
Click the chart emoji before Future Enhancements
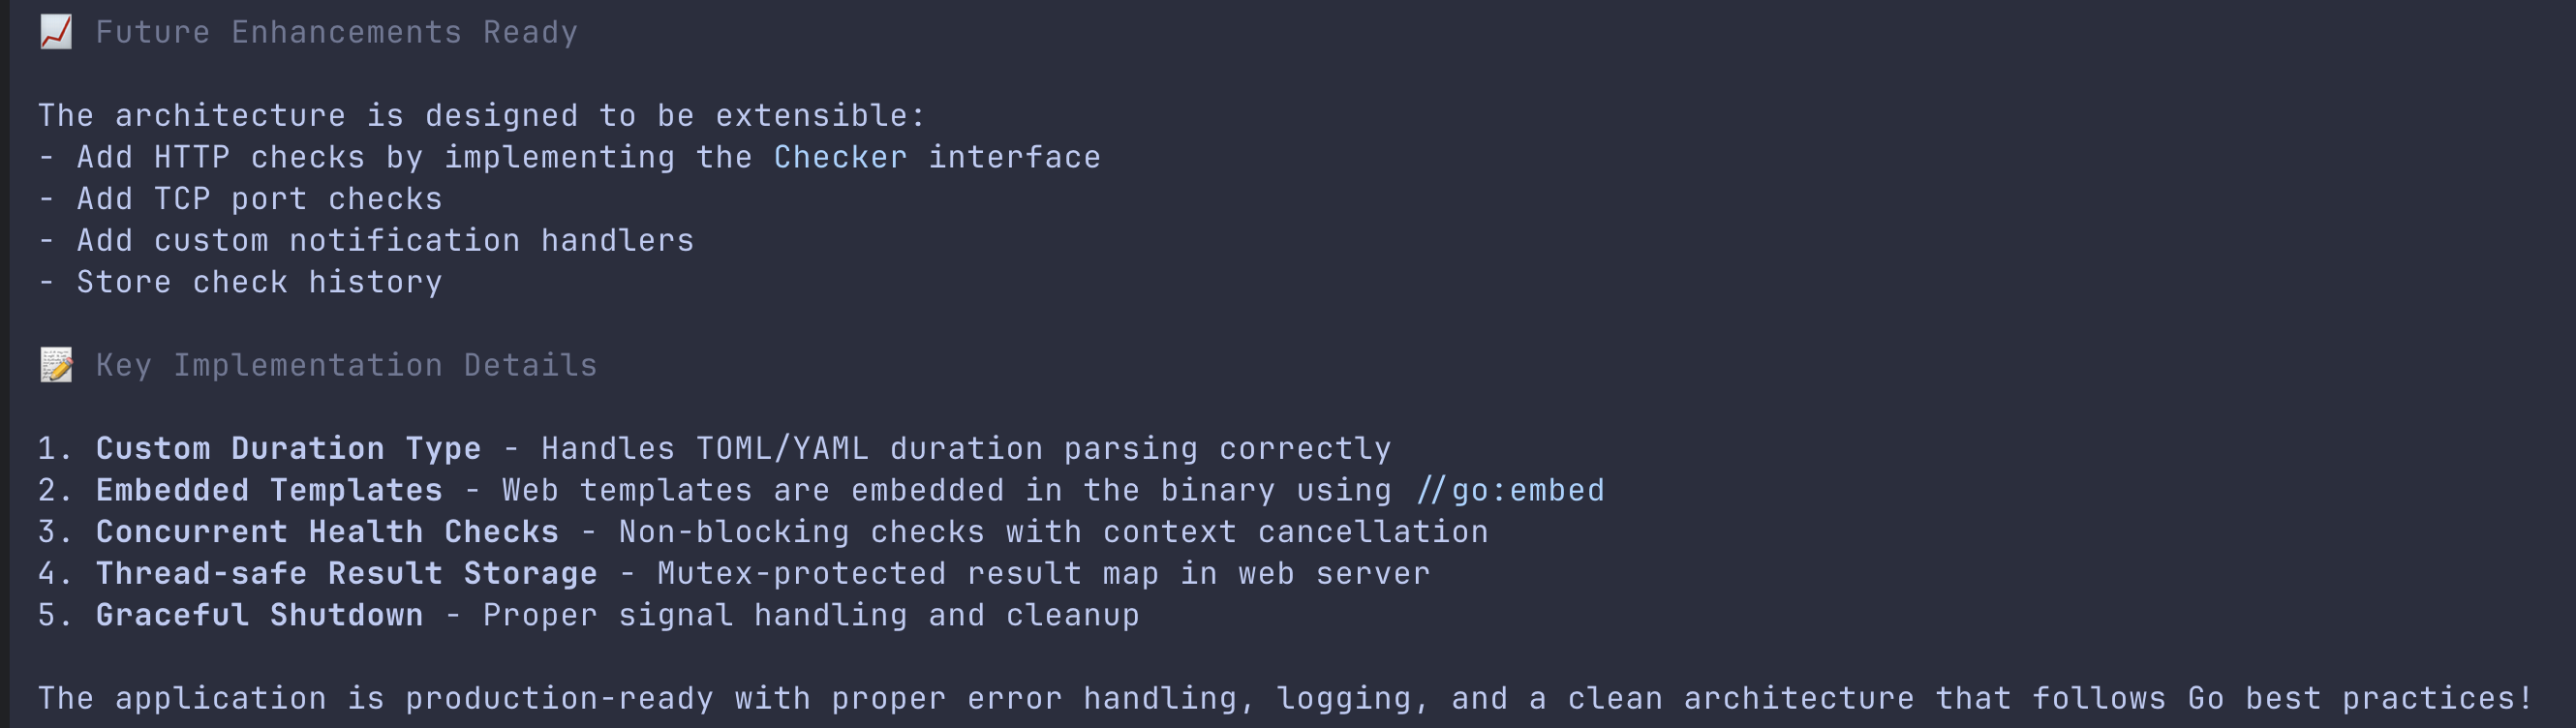(x=56, y=32)
